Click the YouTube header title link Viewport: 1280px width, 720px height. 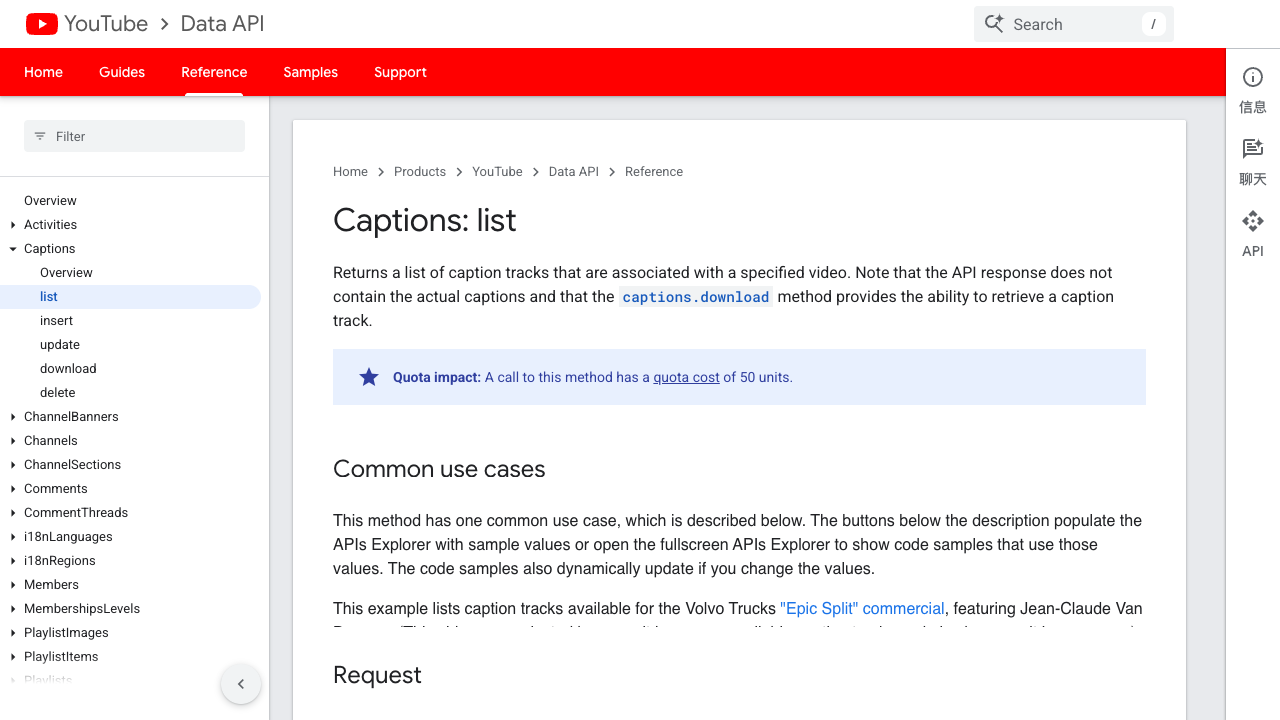106,24
